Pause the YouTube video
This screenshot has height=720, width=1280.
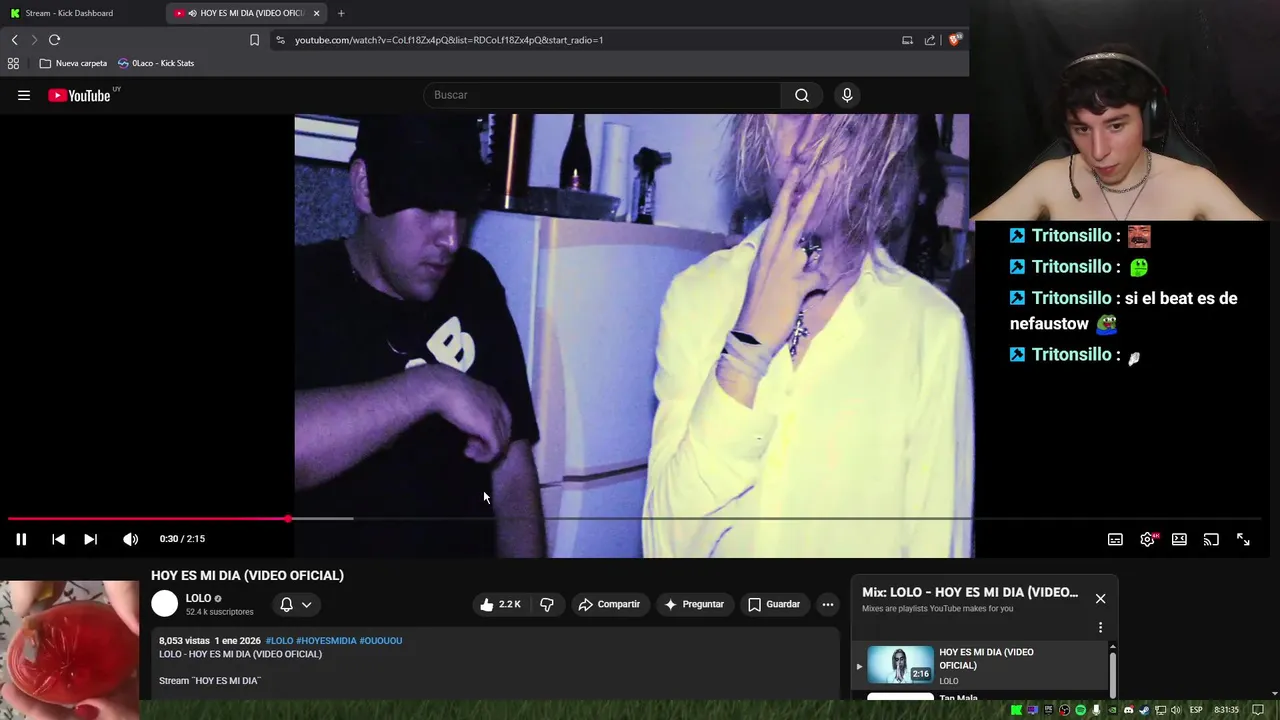pos(21,539)
